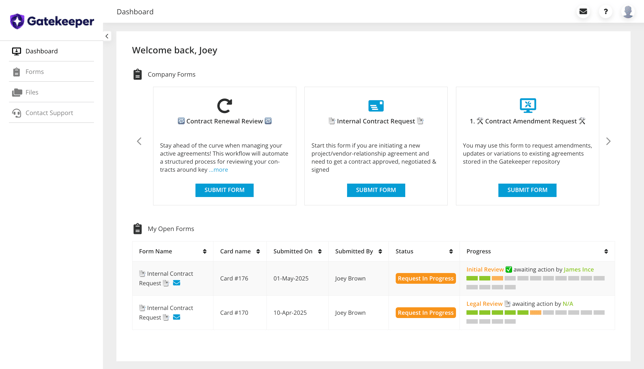Submit the Contract Renewal Review form
Viewport: 644px width, 369px height.
tap(224, 190)
